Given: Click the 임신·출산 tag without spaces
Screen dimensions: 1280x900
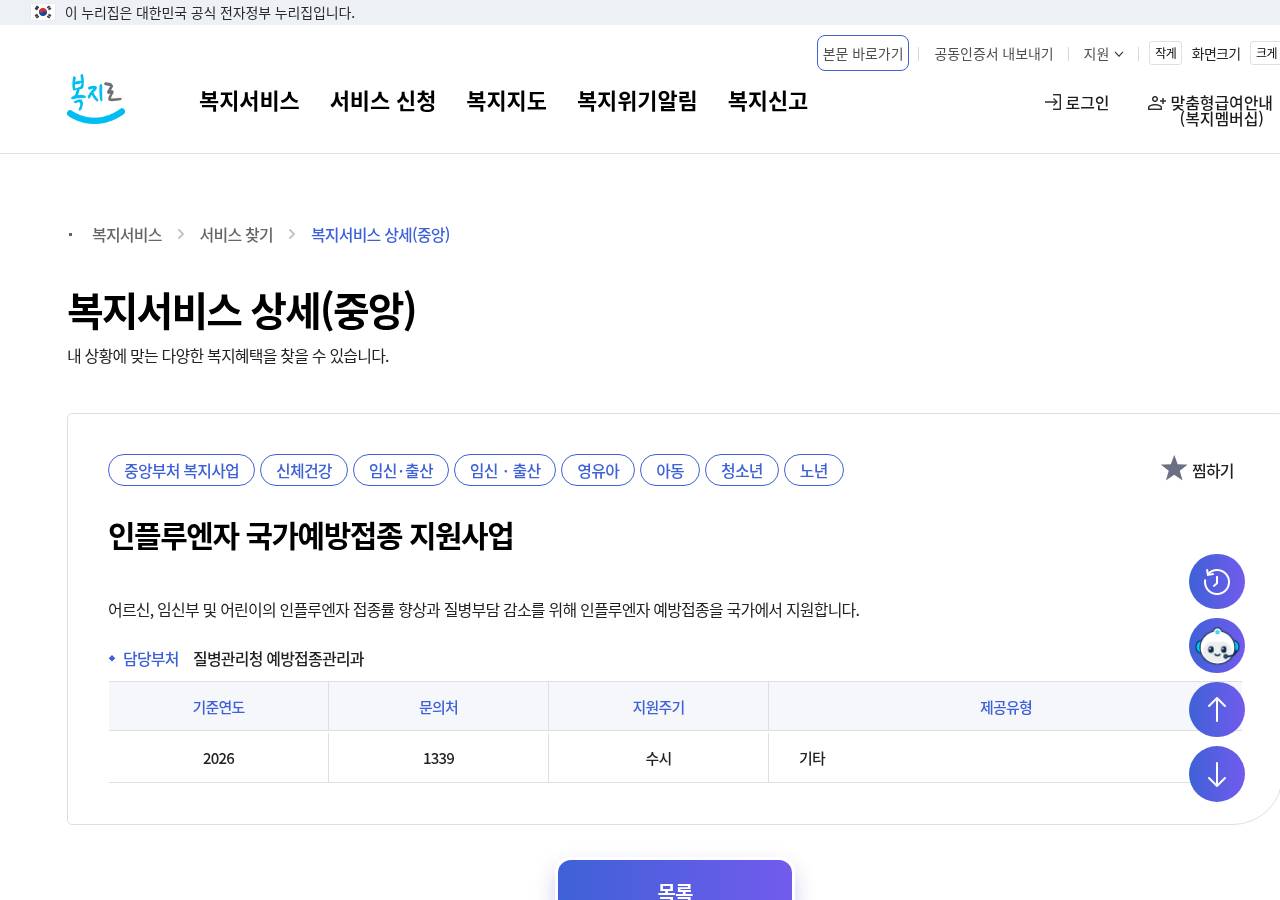Looking at the screenshot, I should [x=401, y=470].
